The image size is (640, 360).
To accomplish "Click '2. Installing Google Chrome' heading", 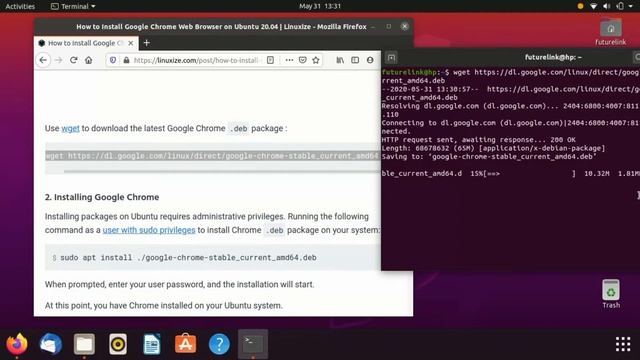I will tap(102, 197).
